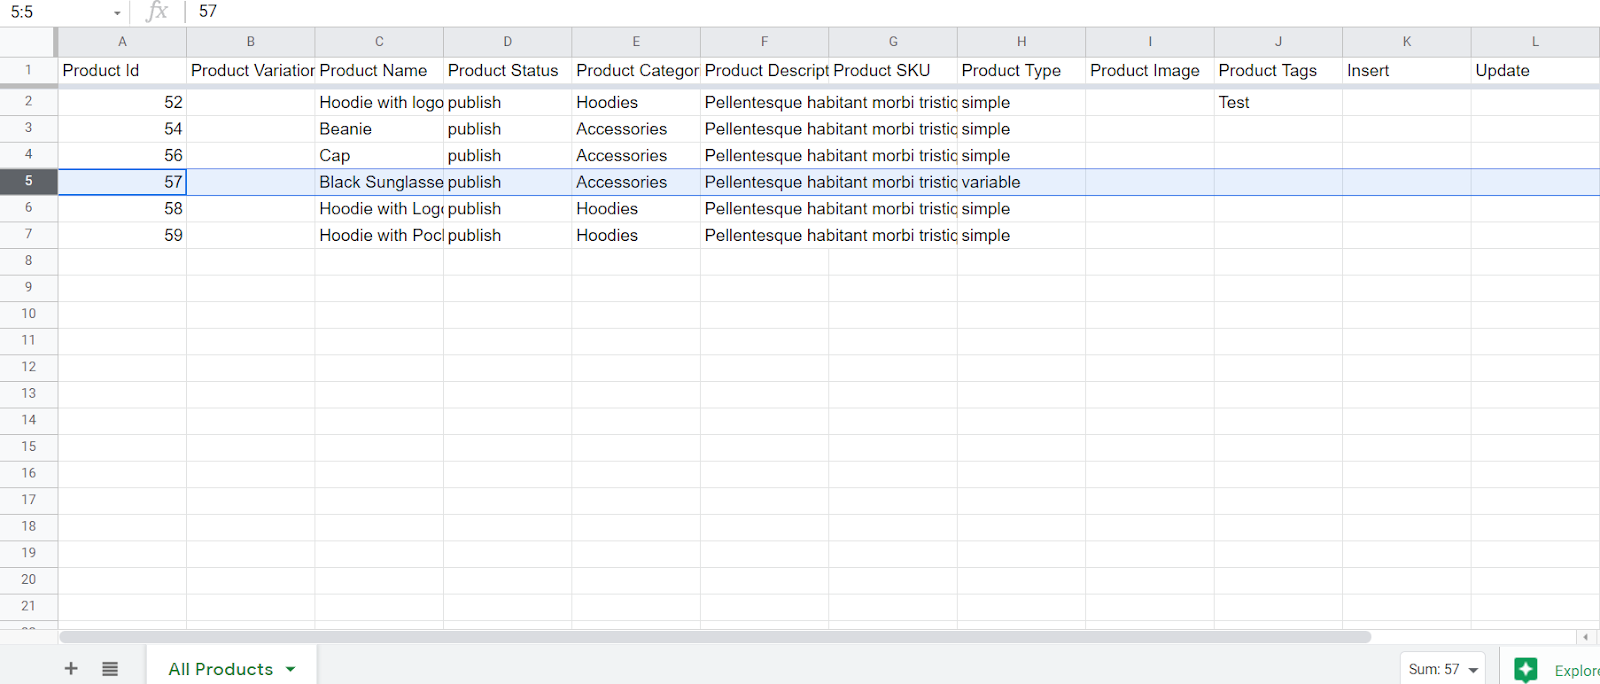Click the simple type cell in row 7

tap(1022, 235)
